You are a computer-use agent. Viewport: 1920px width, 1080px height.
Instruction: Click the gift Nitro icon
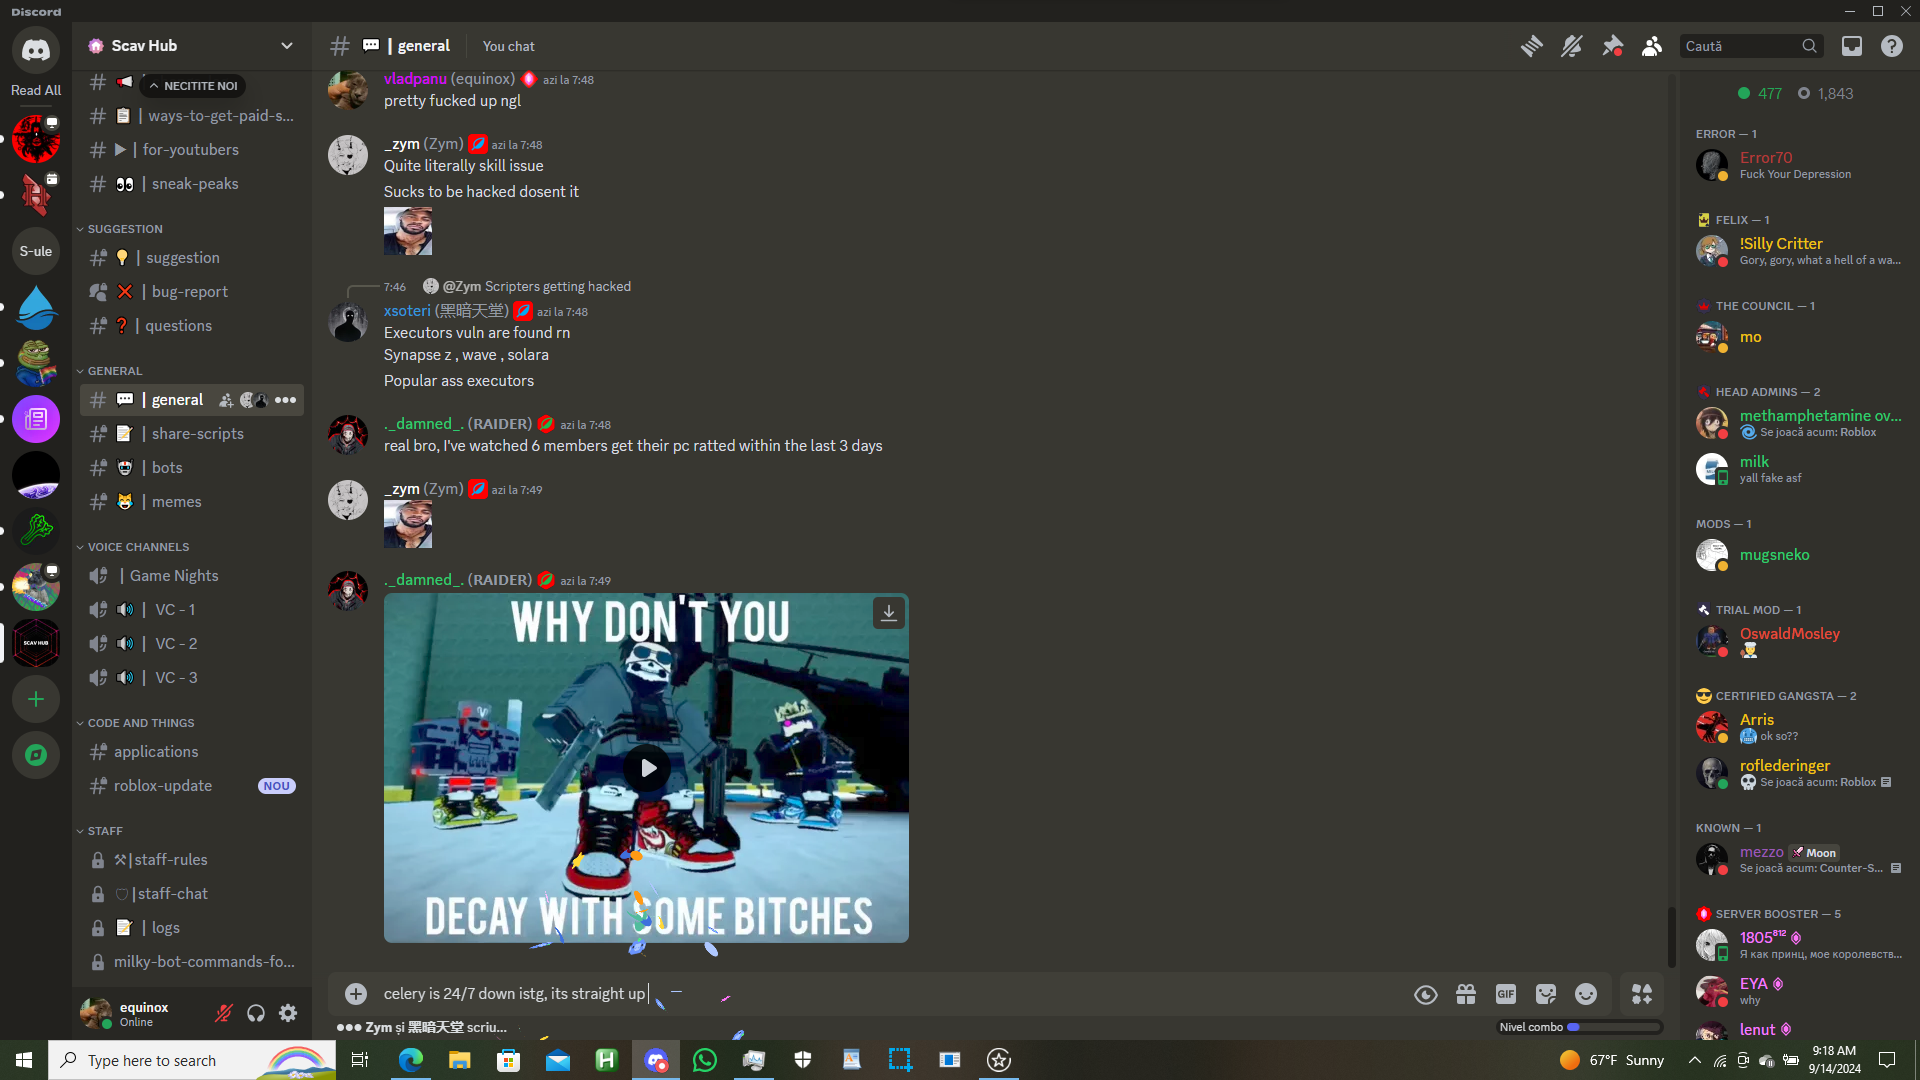pyautogui.click(x=1466, y=994)
